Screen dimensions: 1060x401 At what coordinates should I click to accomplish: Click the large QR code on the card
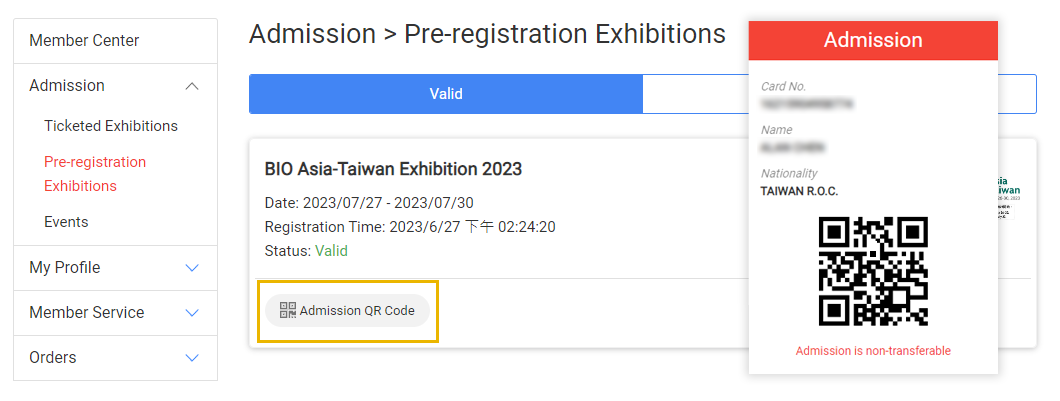(873, 271)
